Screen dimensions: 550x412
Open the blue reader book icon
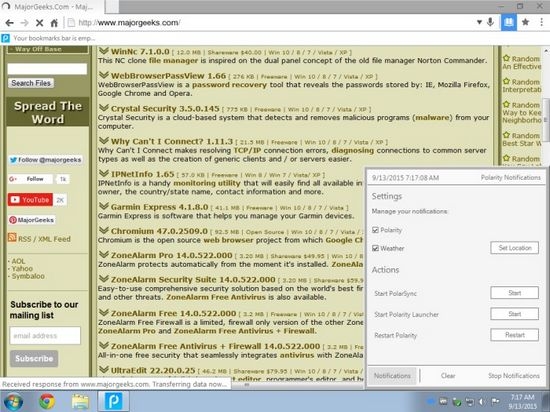coord(508,22)
